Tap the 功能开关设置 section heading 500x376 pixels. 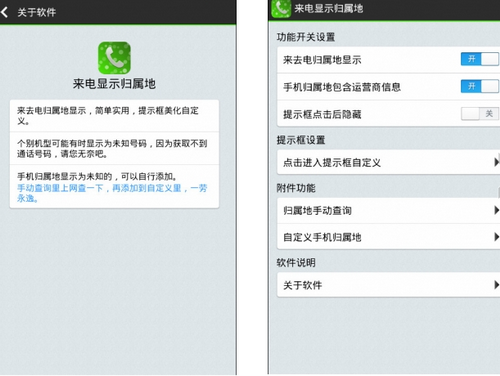click(x=306, y=37)
